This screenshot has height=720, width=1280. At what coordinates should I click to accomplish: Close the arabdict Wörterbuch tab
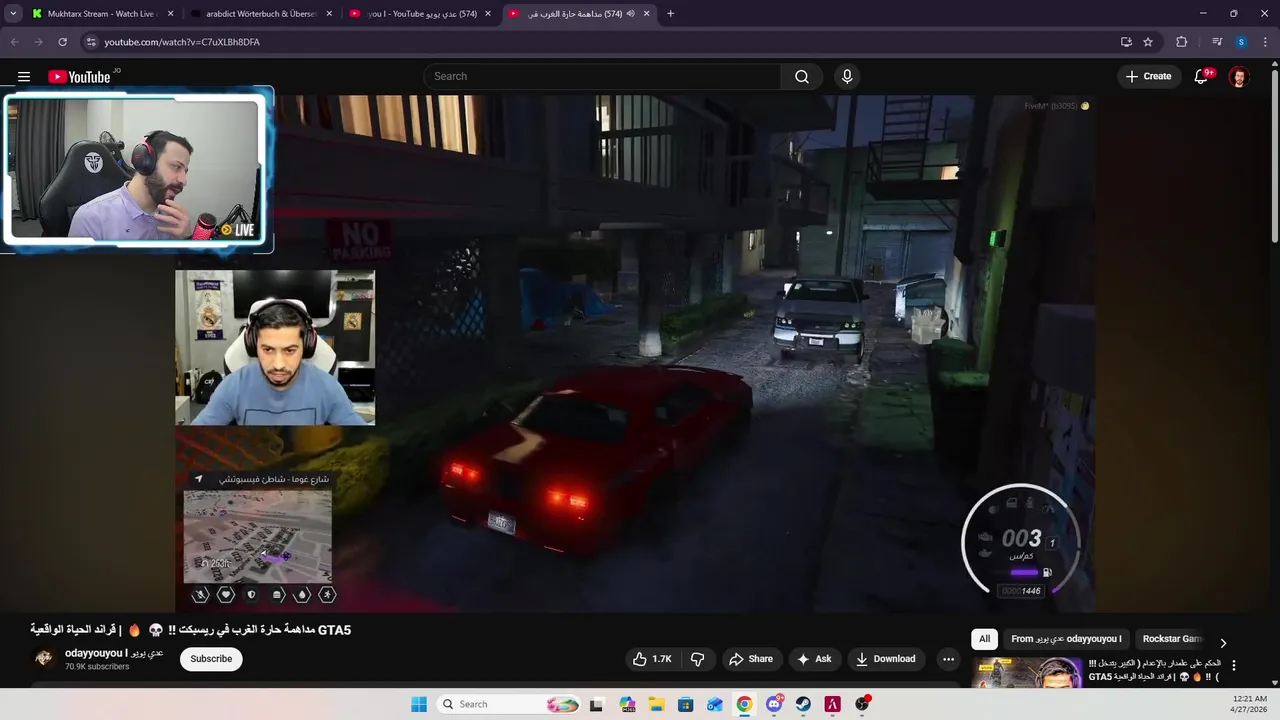pos(328,14)
